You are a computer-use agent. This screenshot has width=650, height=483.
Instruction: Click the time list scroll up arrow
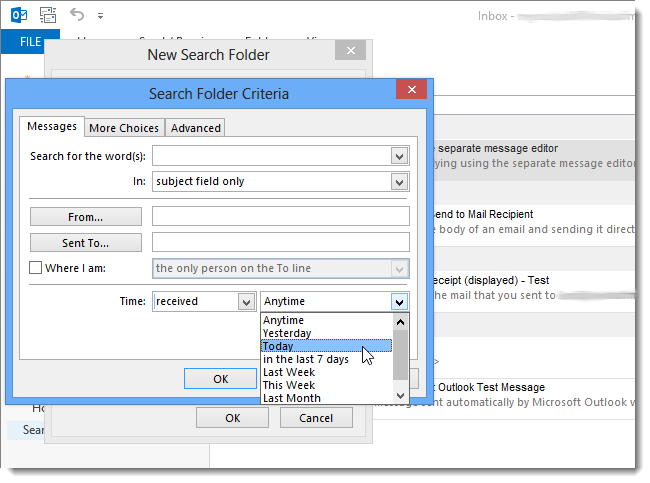[400, 322]
